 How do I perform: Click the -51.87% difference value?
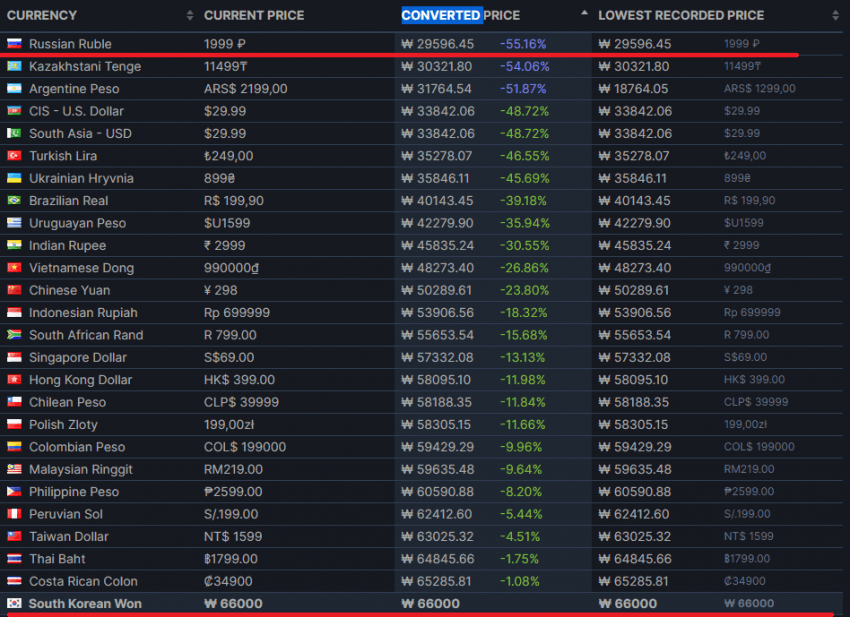tap(523, 88)
